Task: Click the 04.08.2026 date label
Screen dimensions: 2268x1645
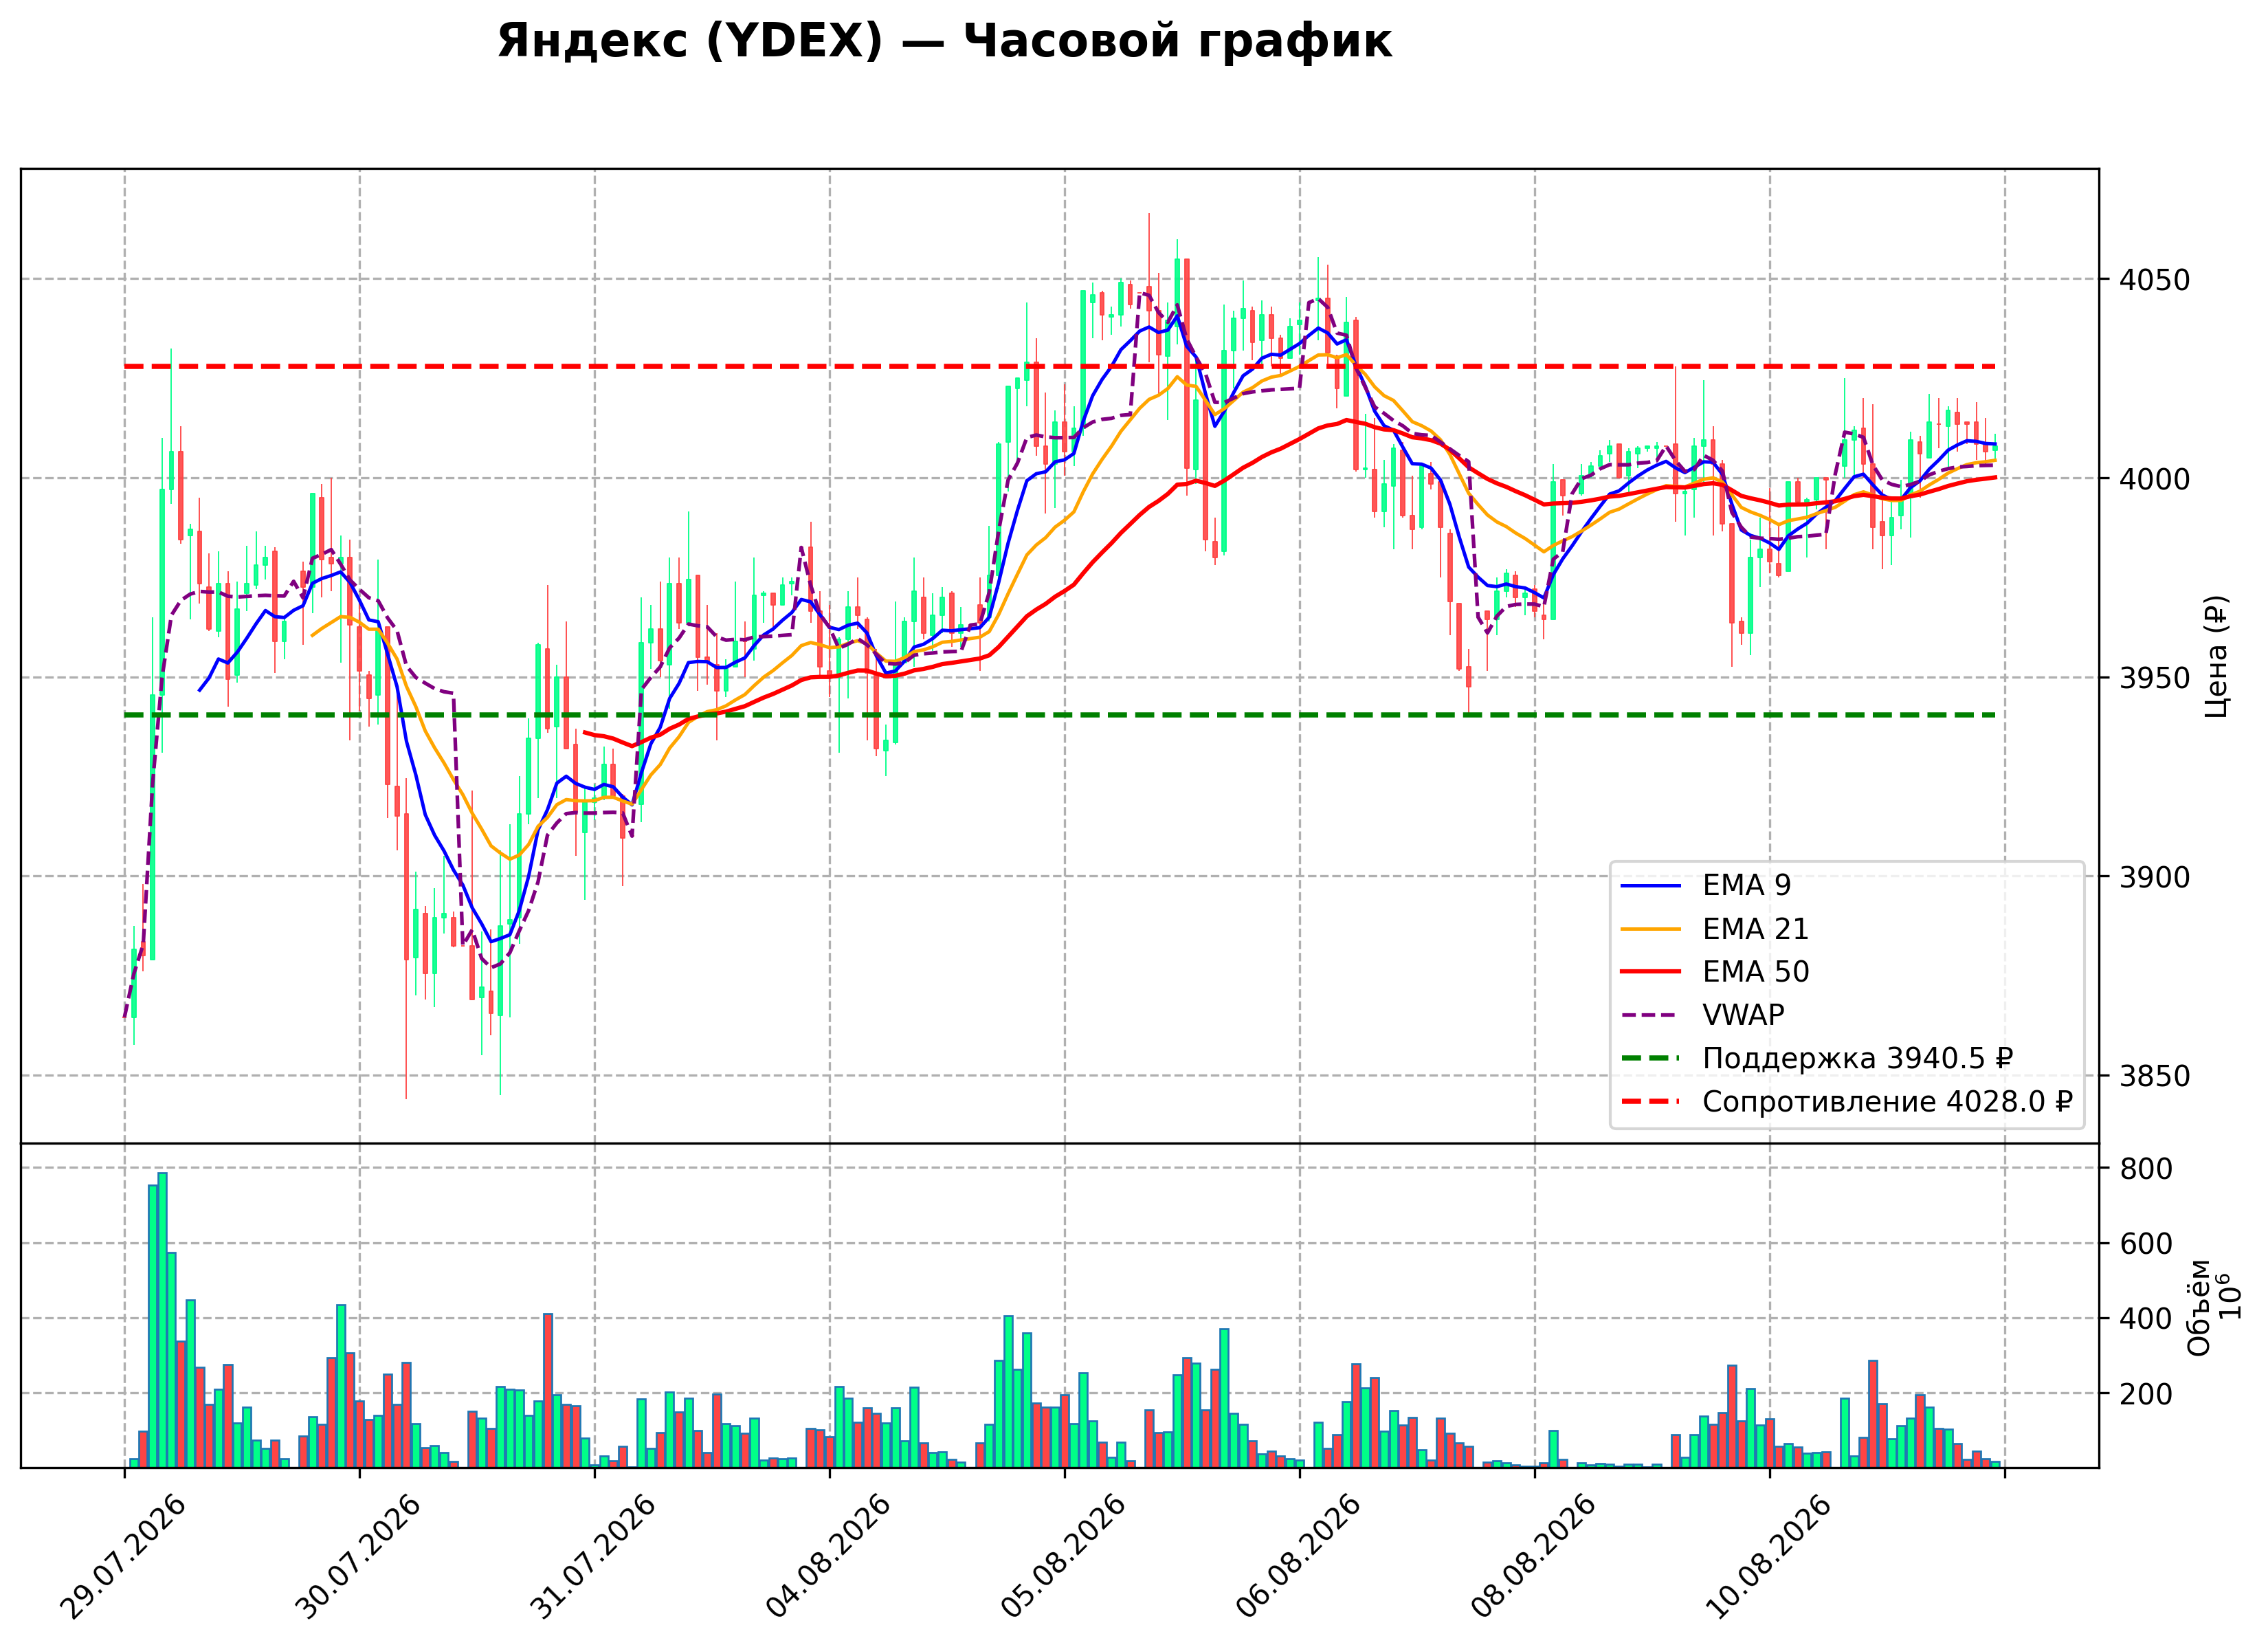Action: [827, 1557]
